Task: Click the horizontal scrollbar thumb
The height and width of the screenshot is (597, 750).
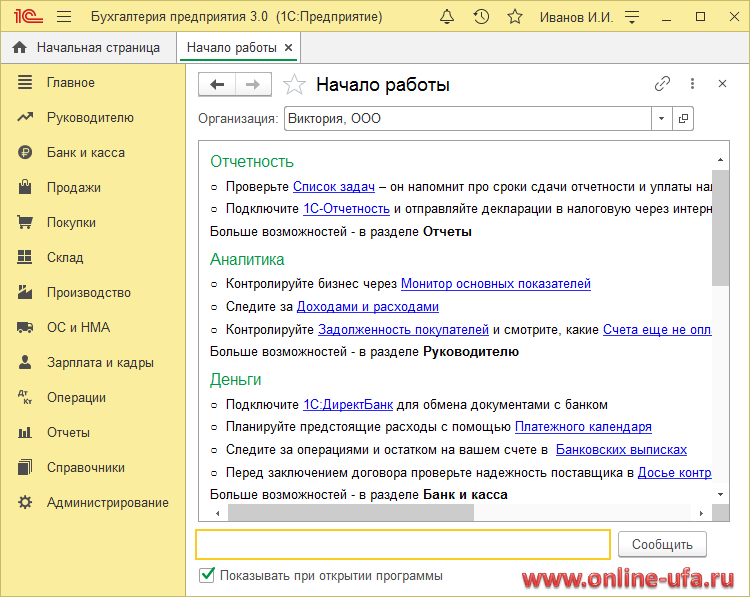Action: click(351, 513)
